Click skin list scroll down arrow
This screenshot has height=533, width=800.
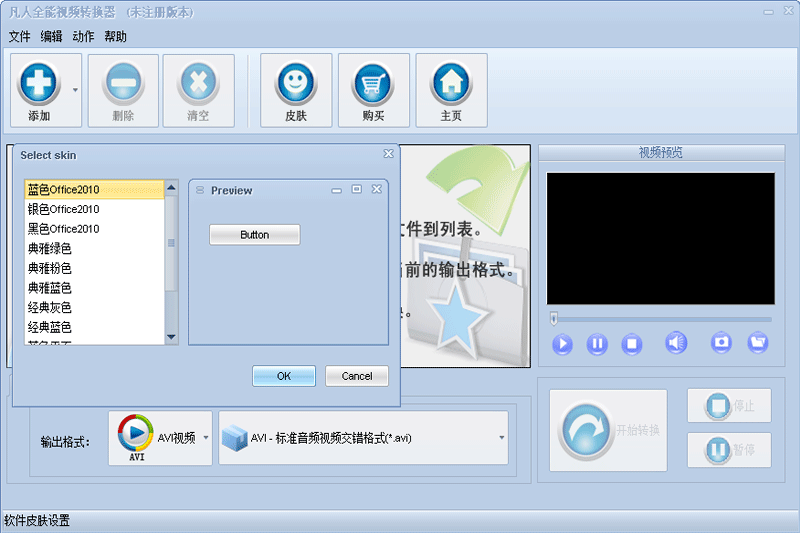click(x=171, y=337)
